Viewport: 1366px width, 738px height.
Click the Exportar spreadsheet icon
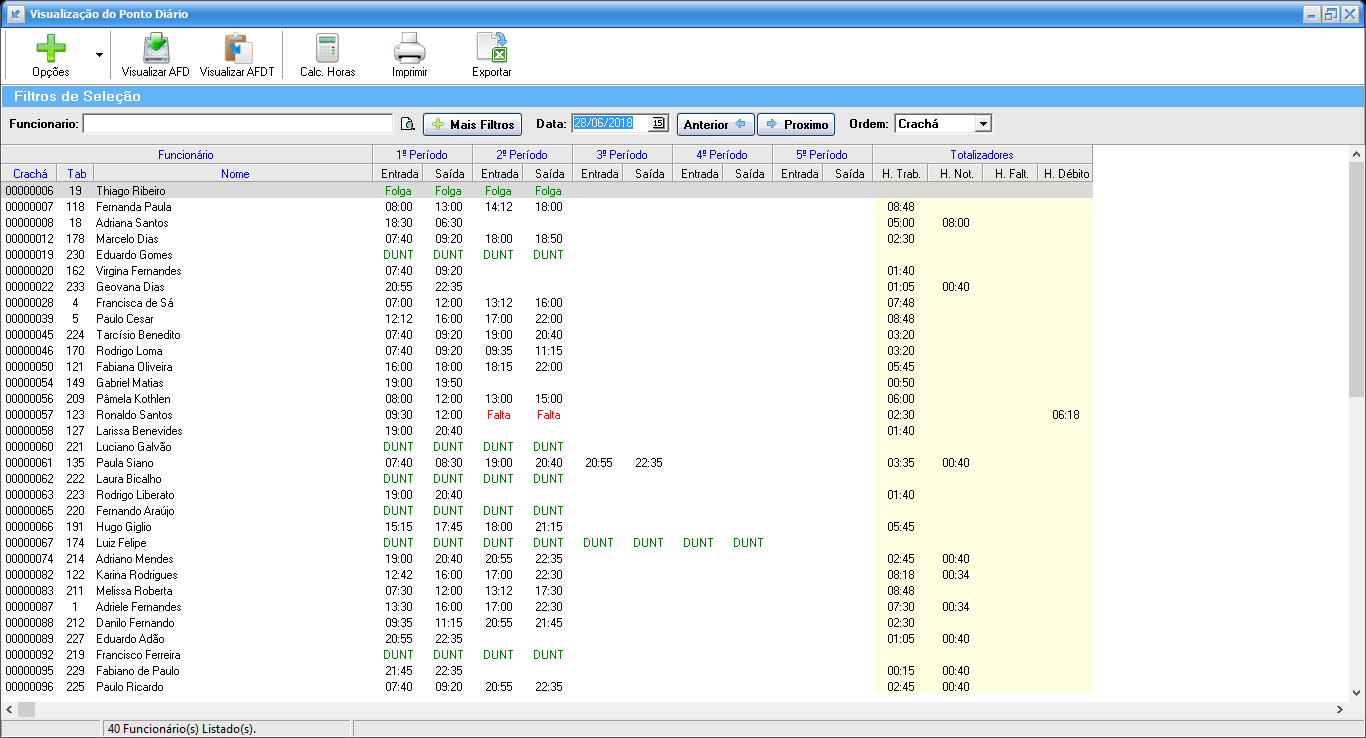[491, 50]
